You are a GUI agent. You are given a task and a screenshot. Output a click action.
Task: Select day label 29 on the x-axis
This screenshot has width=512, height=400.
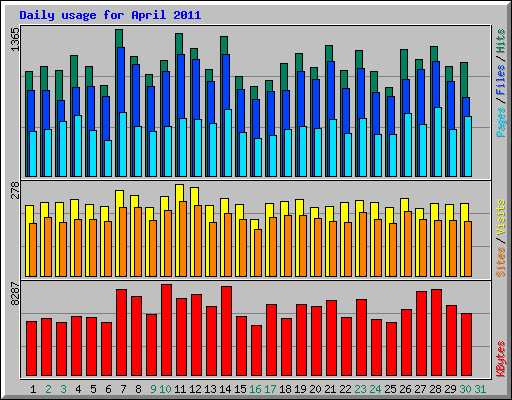(x=450, y=389)
